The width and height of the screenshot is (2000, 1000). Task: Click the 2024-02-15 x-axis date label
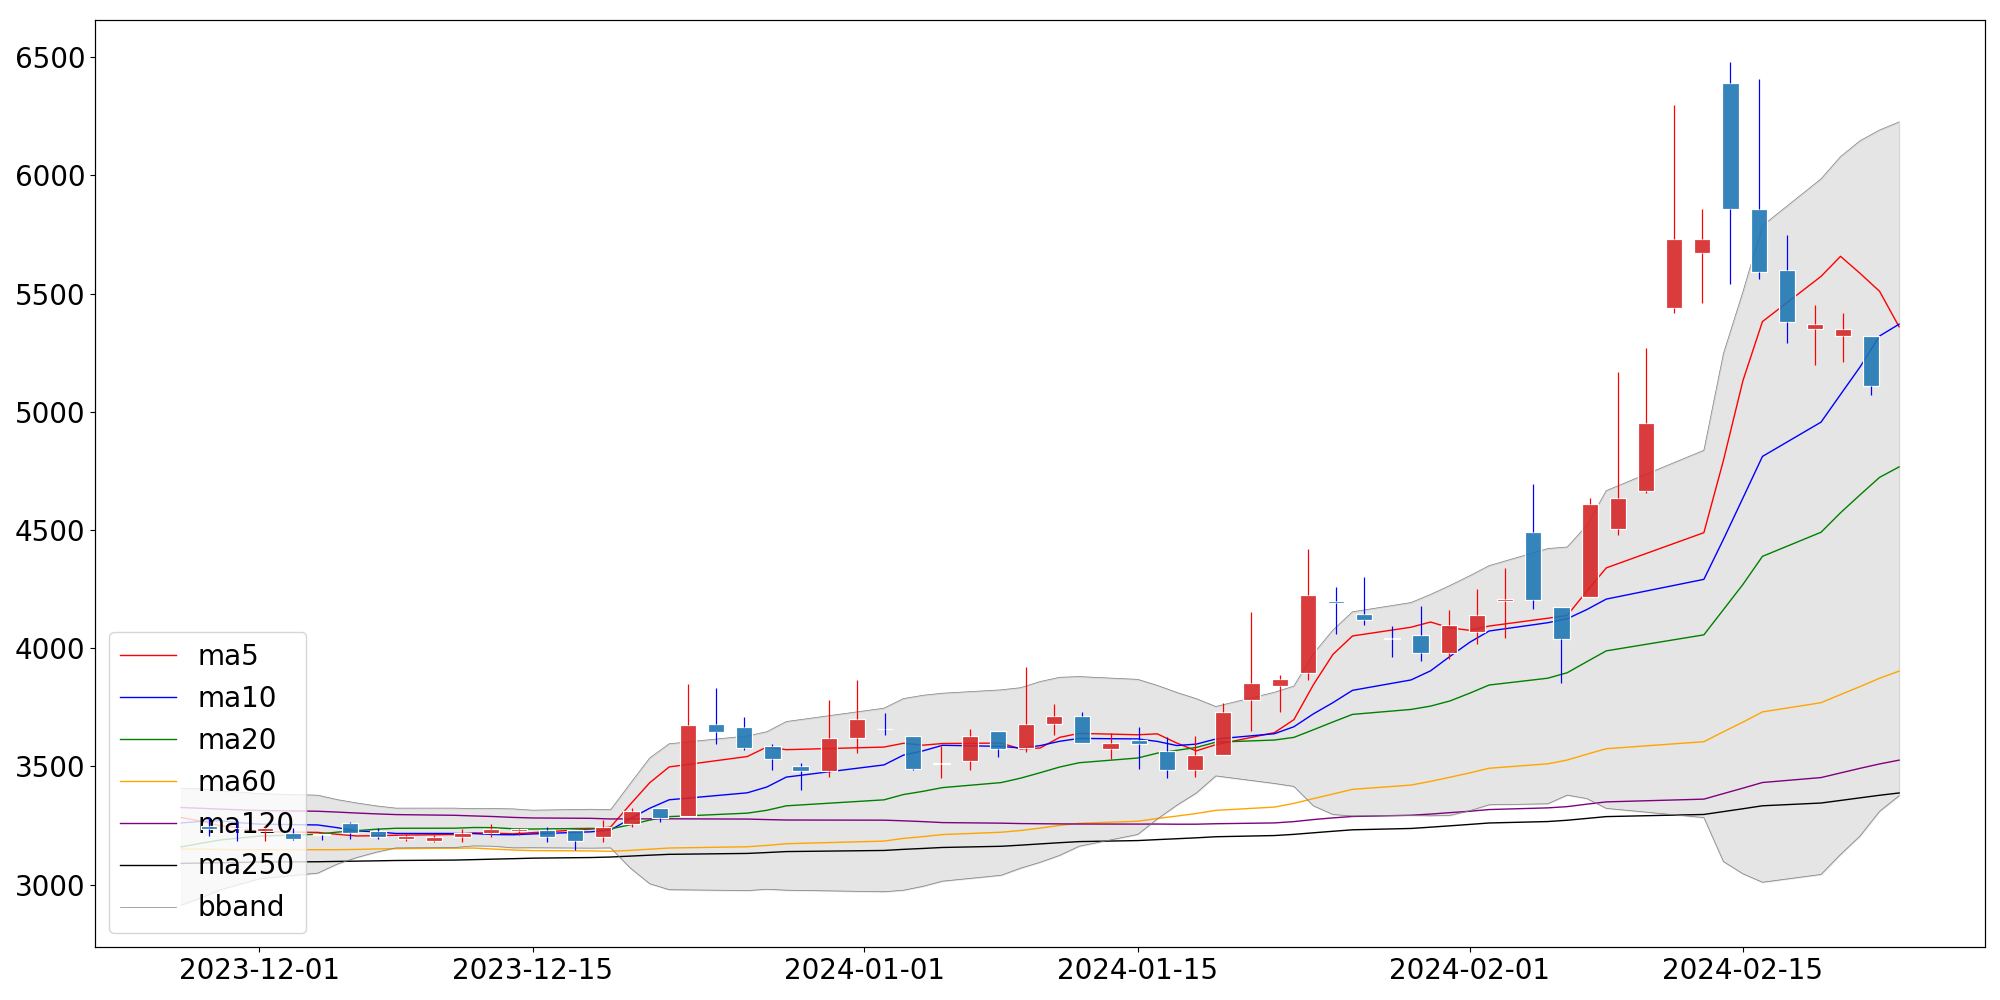point(1742,970)
